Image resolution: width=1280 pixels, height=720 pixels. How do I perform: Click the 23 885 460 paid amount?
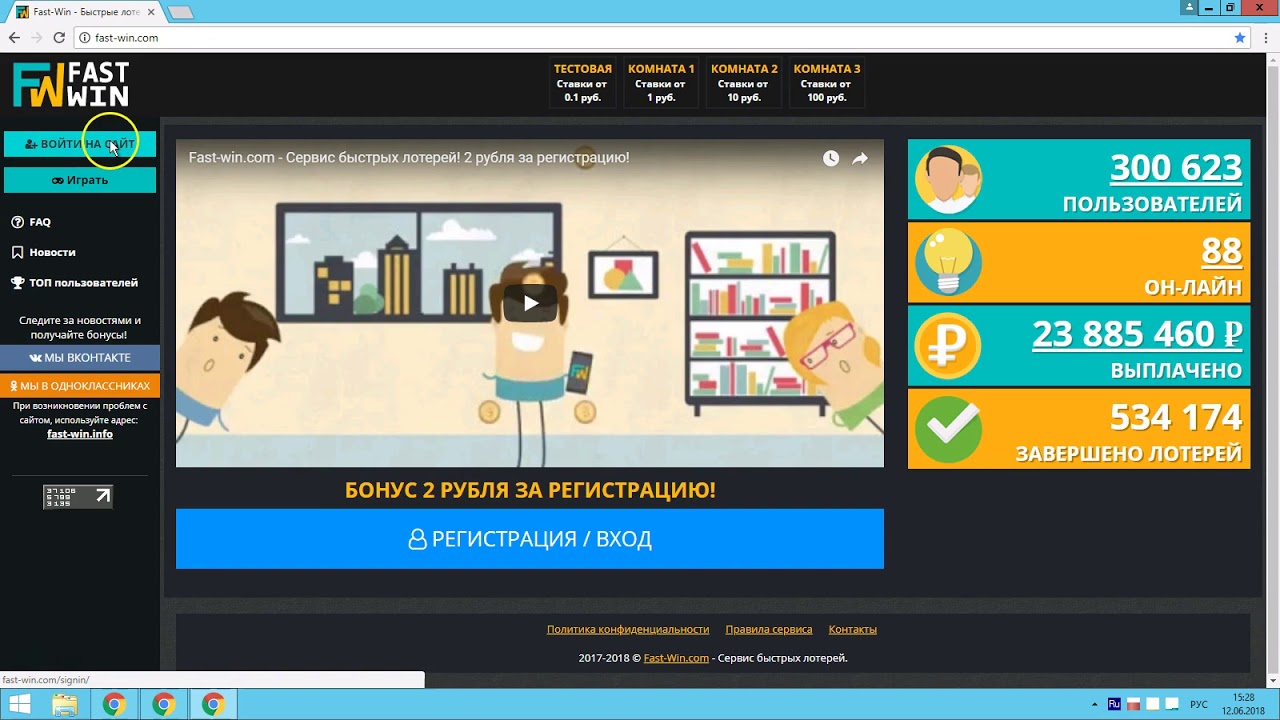tap(1137, 334)
